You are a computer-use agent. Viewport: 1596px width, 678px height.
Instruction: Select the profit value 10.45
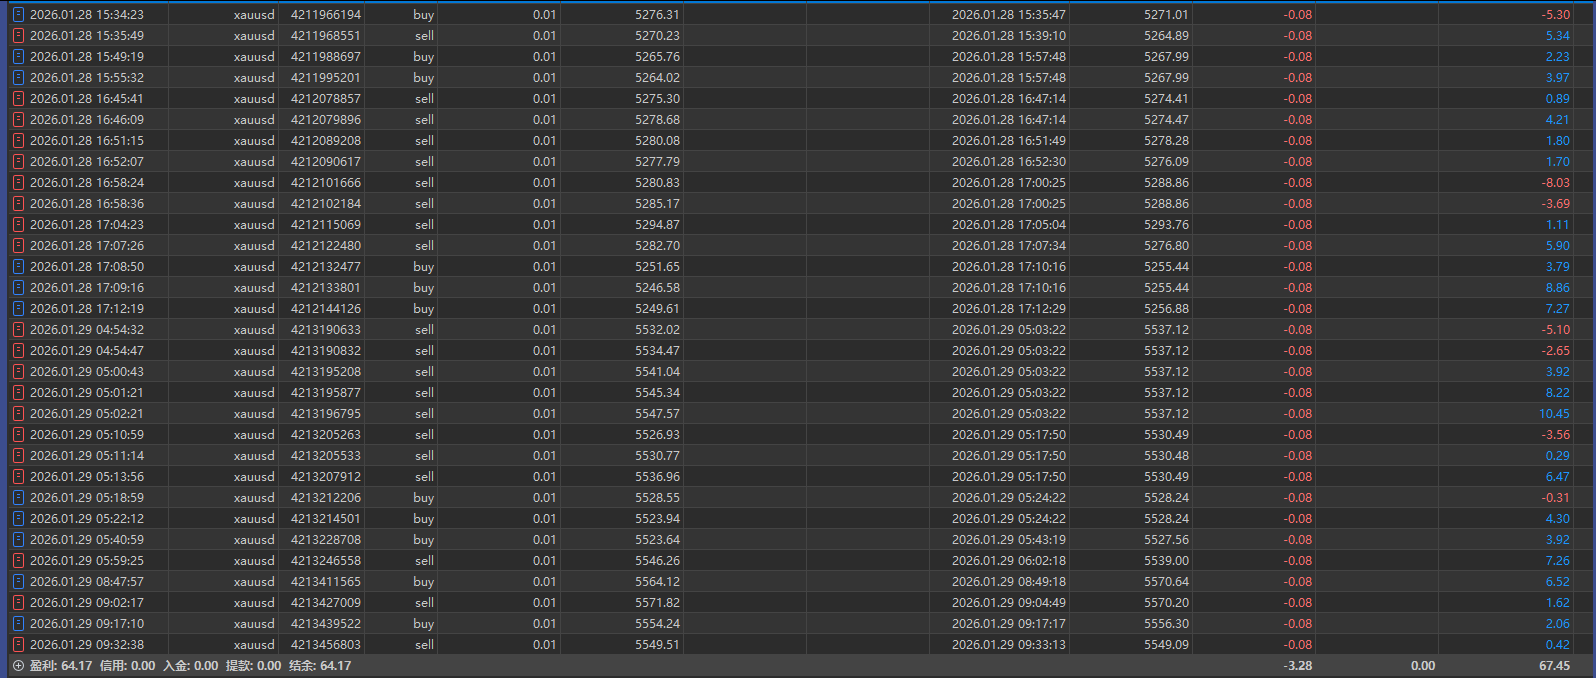(1554, 414)
